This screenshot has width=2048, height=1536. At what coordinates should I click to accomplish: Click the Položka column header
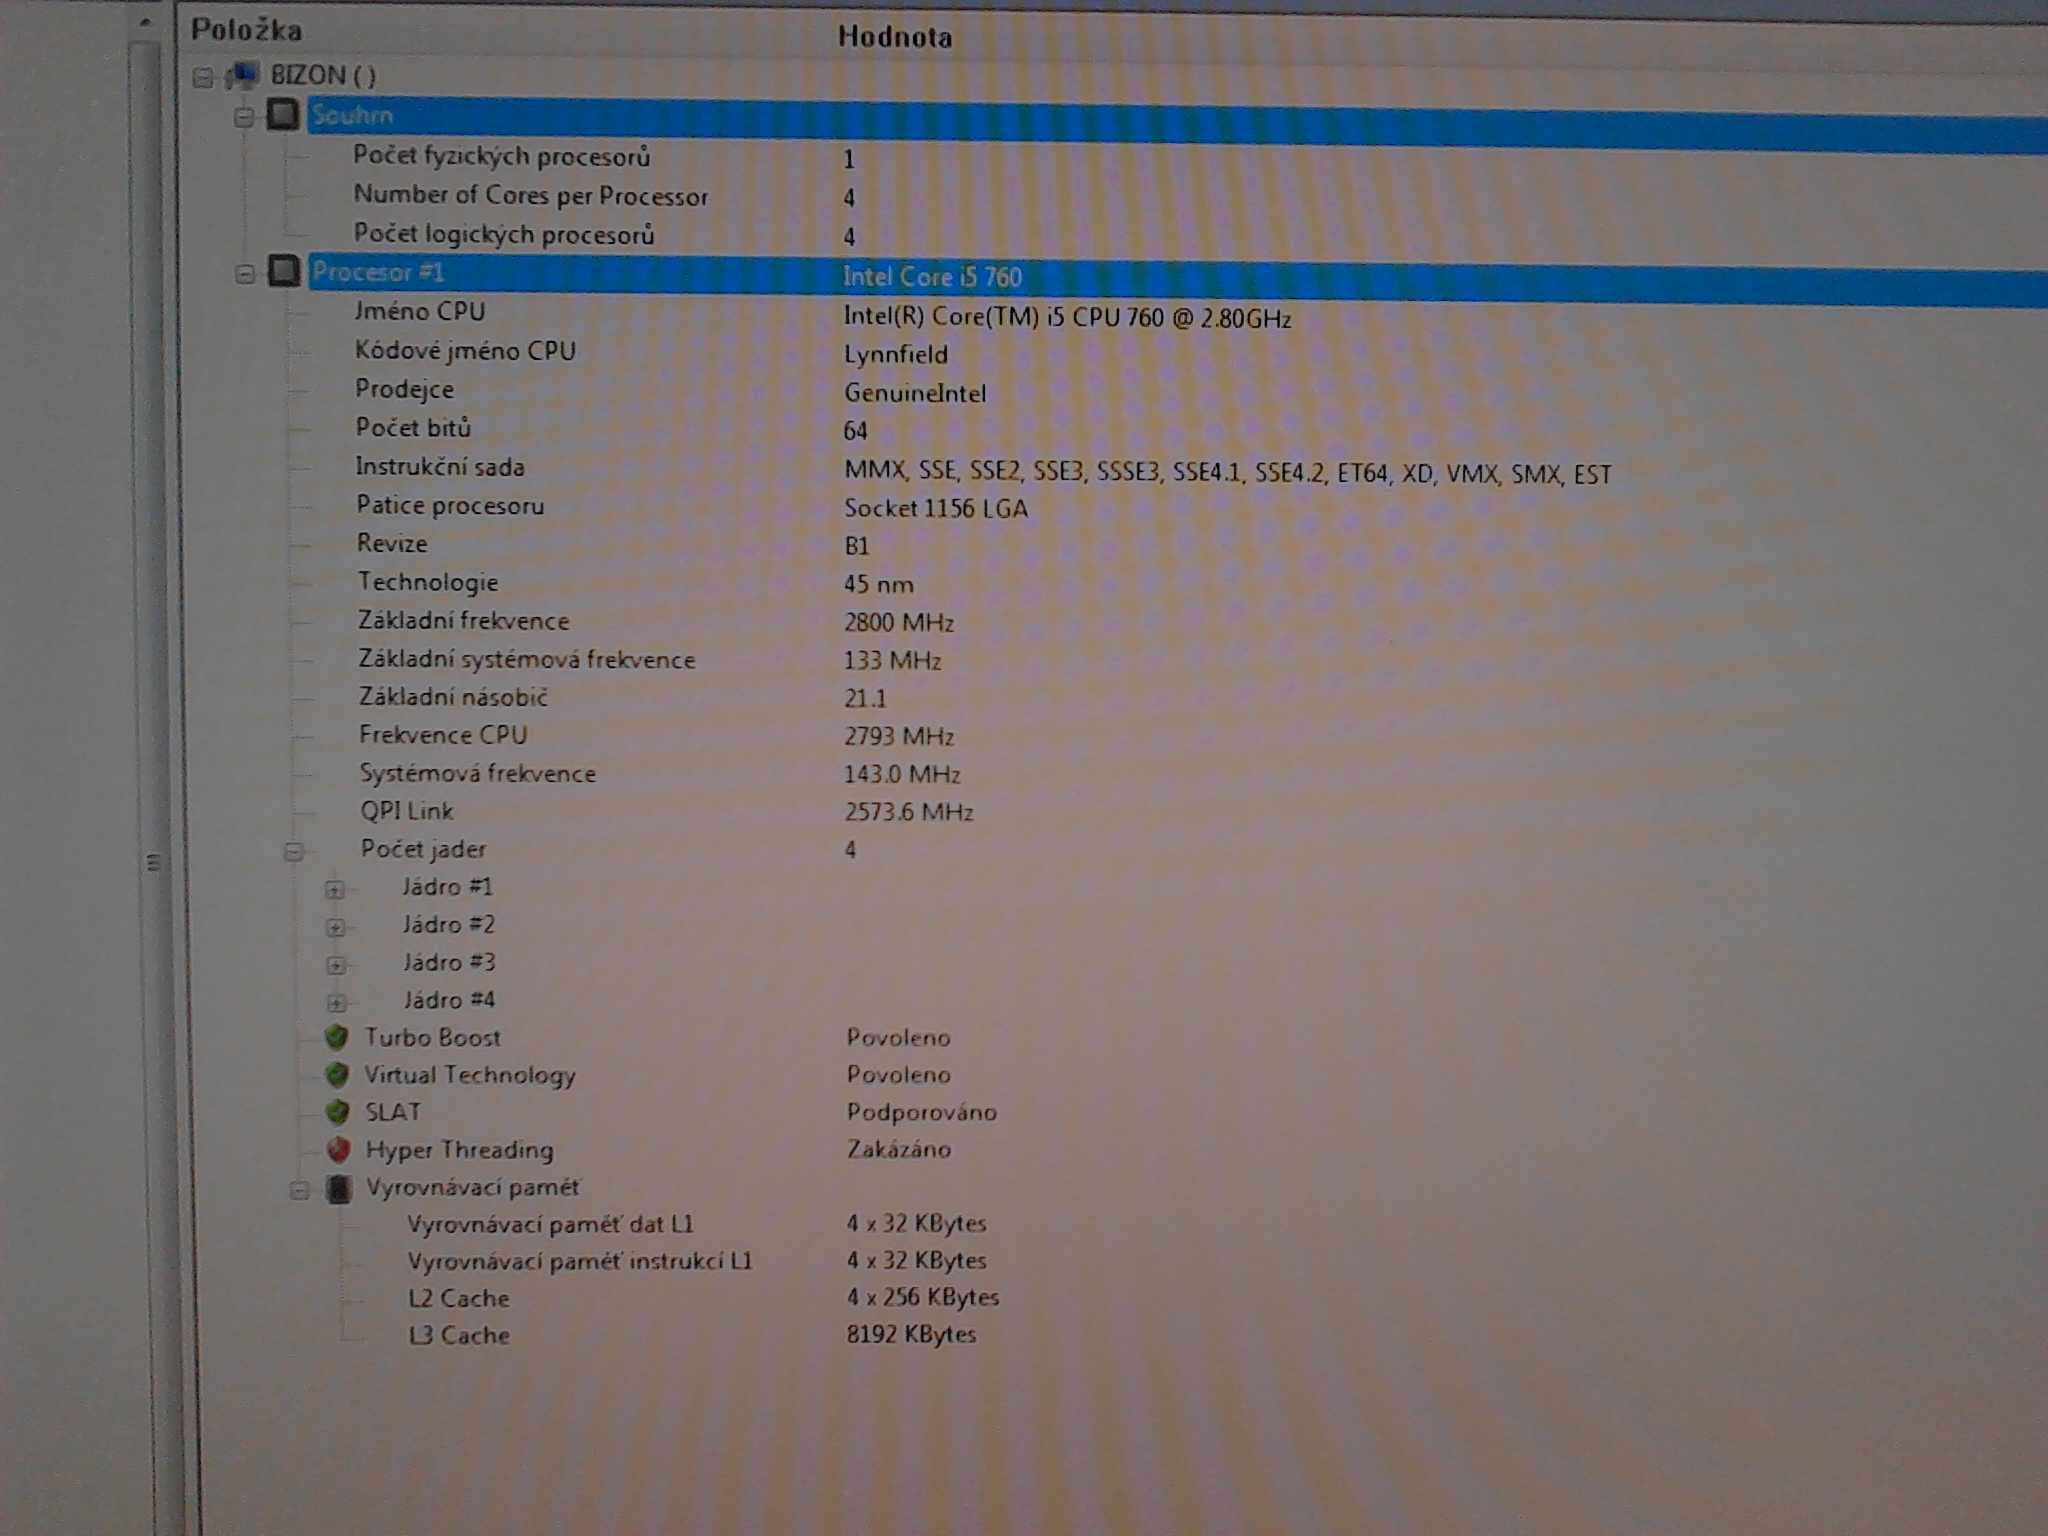(247, 30)
